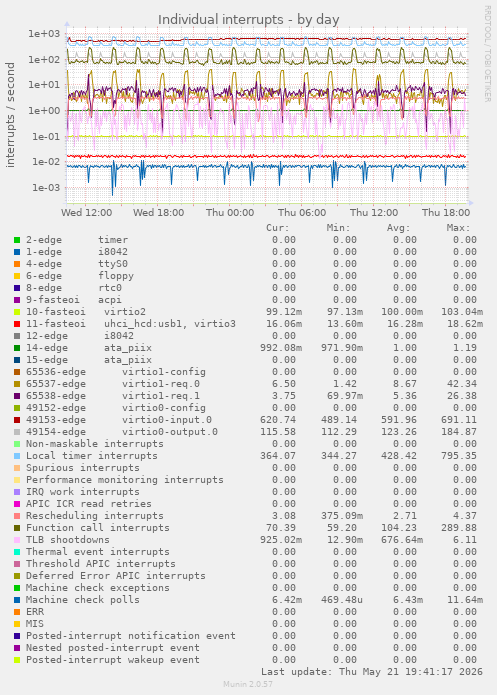
Task: Click the red swatch for 11-fasteoi uhci_hcd
Action: point(17,324)
